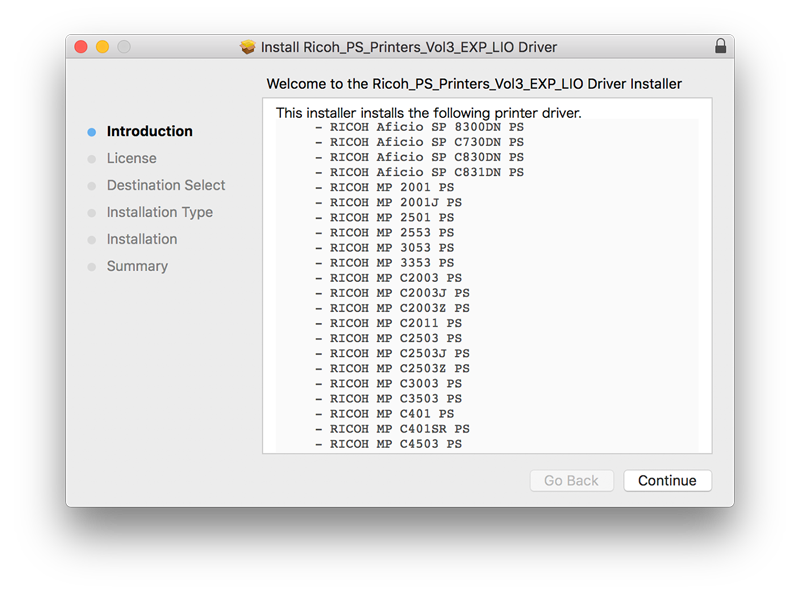
Task: Click the 'RICOH MP C401SR PS' line
Action: [x=392, y=429]
